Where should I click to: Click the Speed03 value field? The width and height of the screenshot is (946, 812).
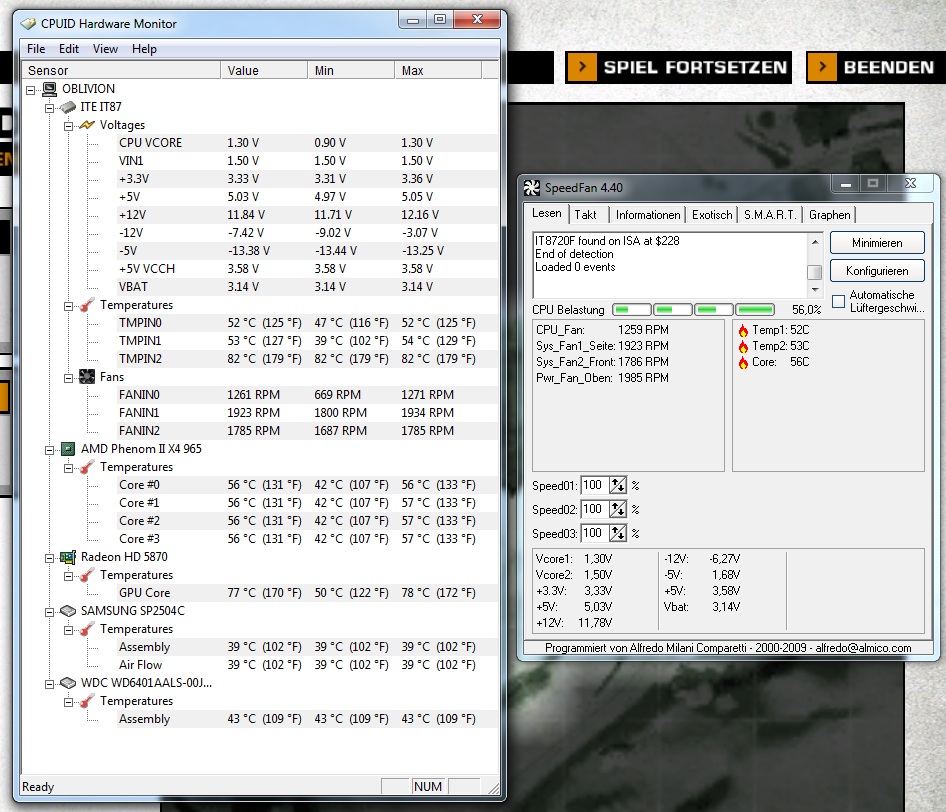tap(594, 533)
